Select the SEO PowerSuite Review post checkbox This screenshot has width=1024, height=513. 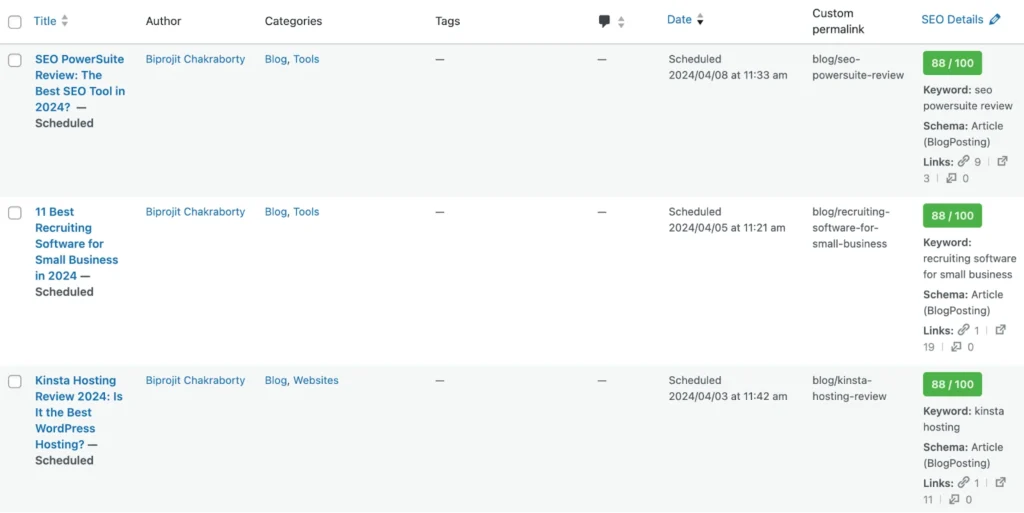pos(15,60)
